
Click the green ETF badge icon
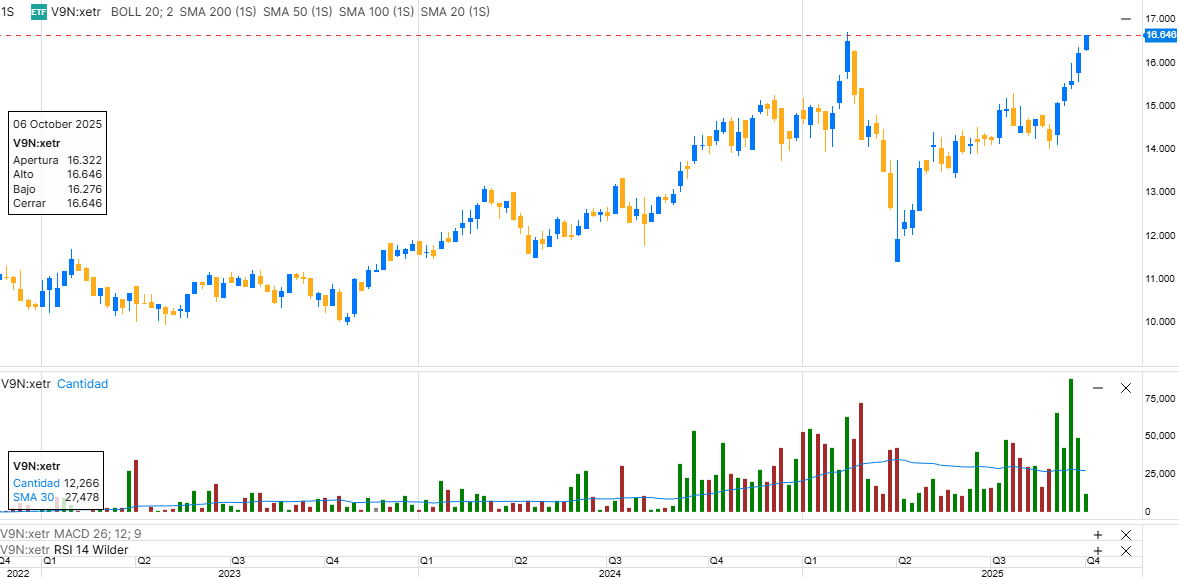pyautogui.click(x=38, y=12)
